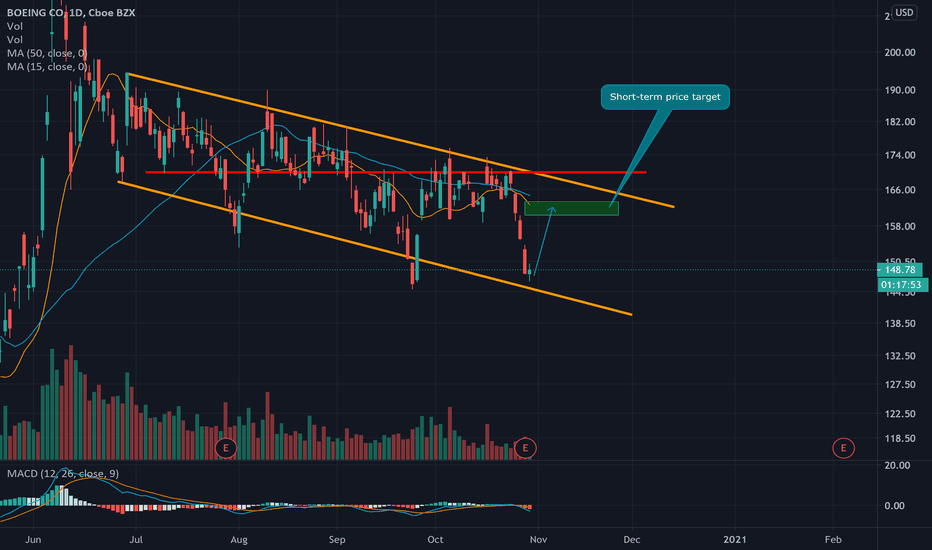
Task: Click the 118.50 price axis label
Action: [x=900, y=439]
